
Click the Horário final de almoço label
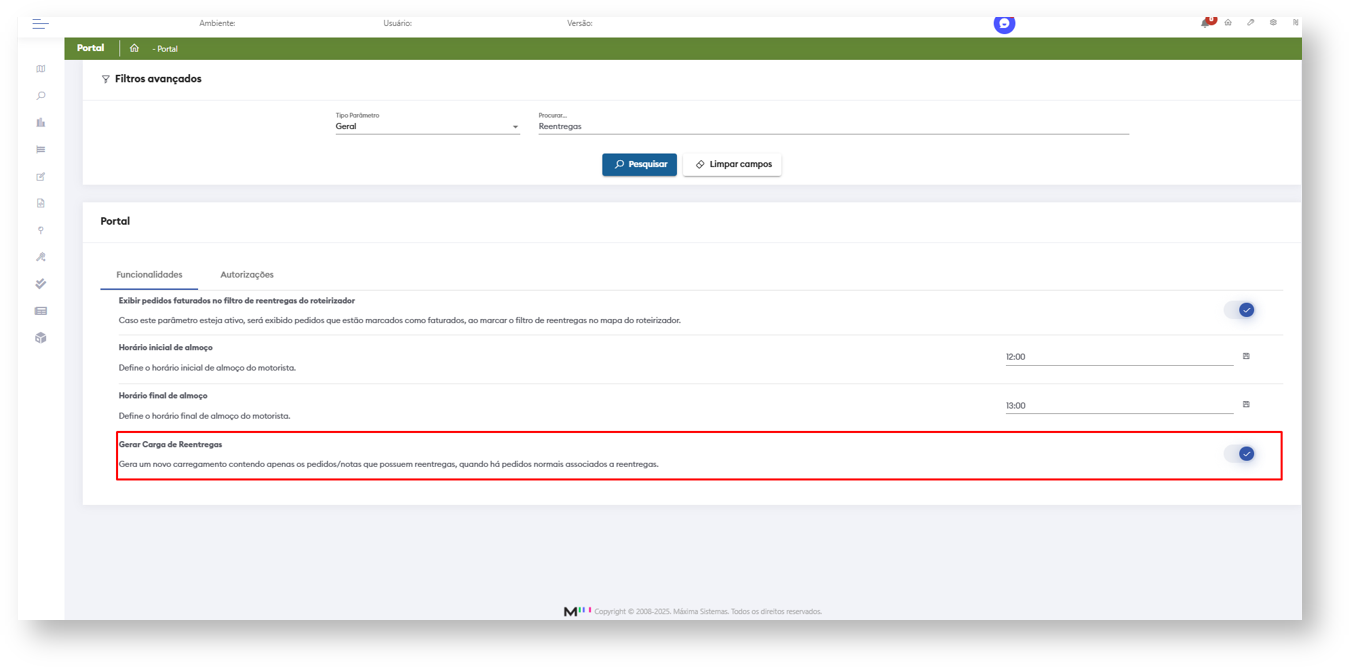pos(163,396)
